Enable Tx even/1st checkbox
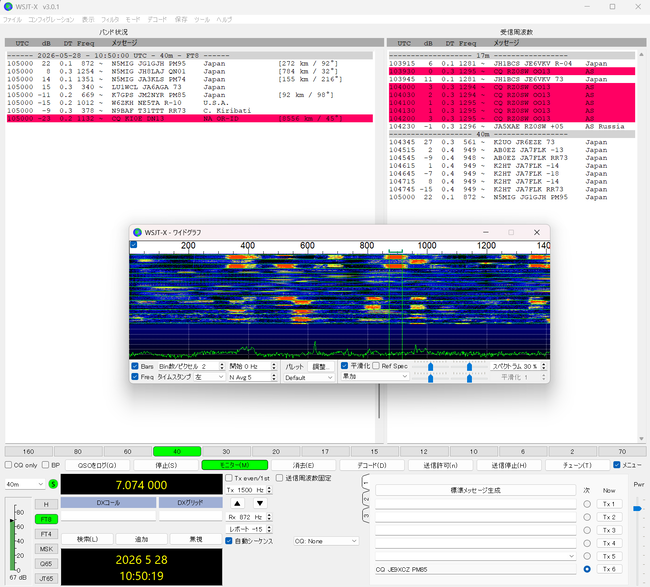Screen dimensions: 650x587 click(228, 478)
